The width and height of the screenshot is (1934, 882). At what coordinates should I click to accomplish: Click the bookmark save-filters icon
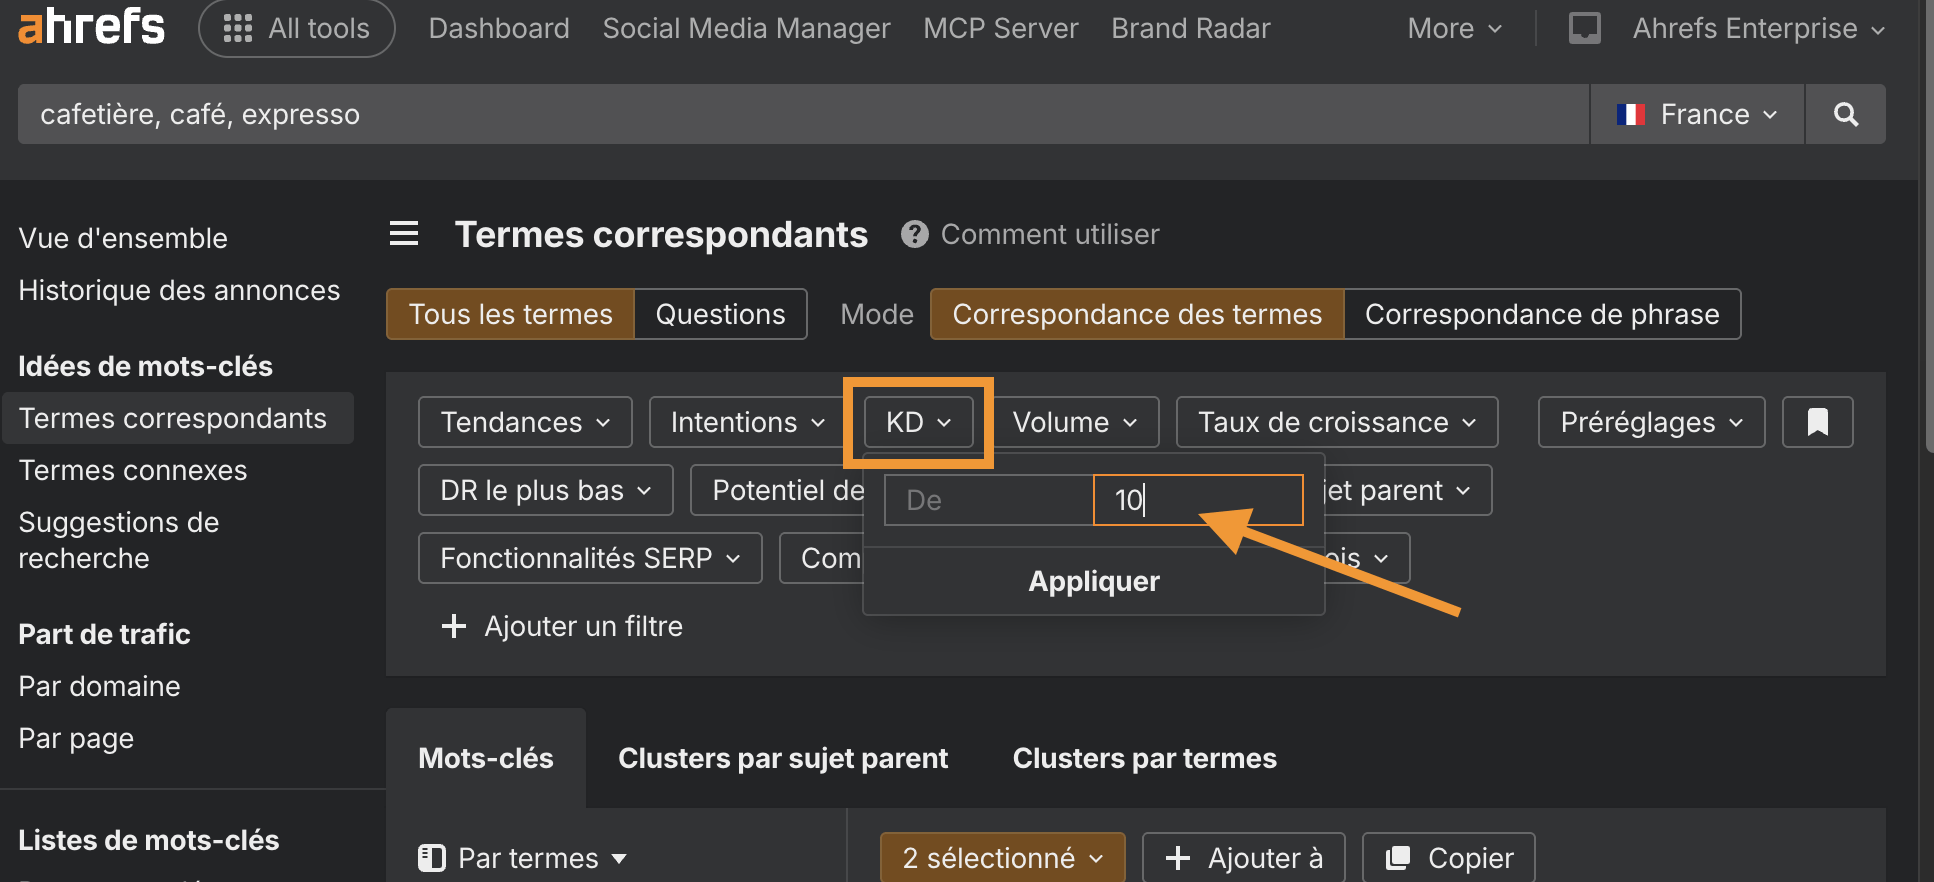tap(1817, 422)
